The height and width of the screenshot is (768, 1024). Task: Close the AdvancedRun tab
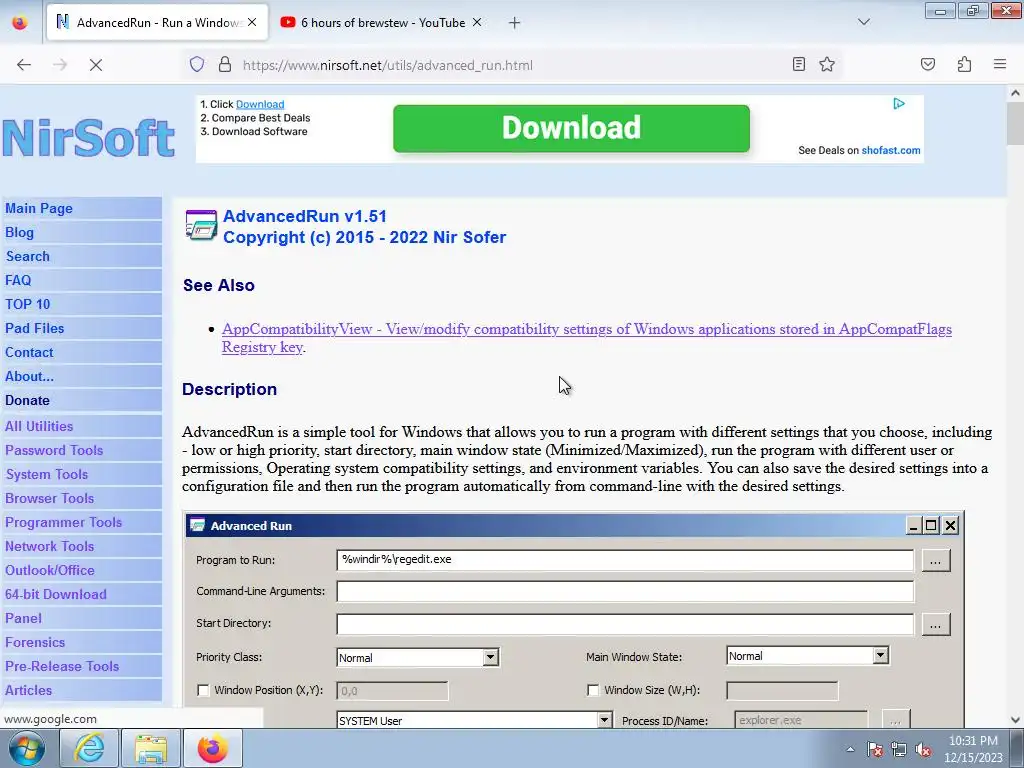(252, 22)
